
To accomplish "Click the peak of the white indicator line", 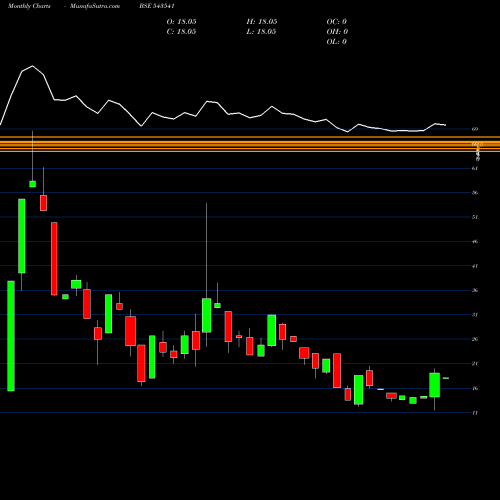I will coord(32,66).
